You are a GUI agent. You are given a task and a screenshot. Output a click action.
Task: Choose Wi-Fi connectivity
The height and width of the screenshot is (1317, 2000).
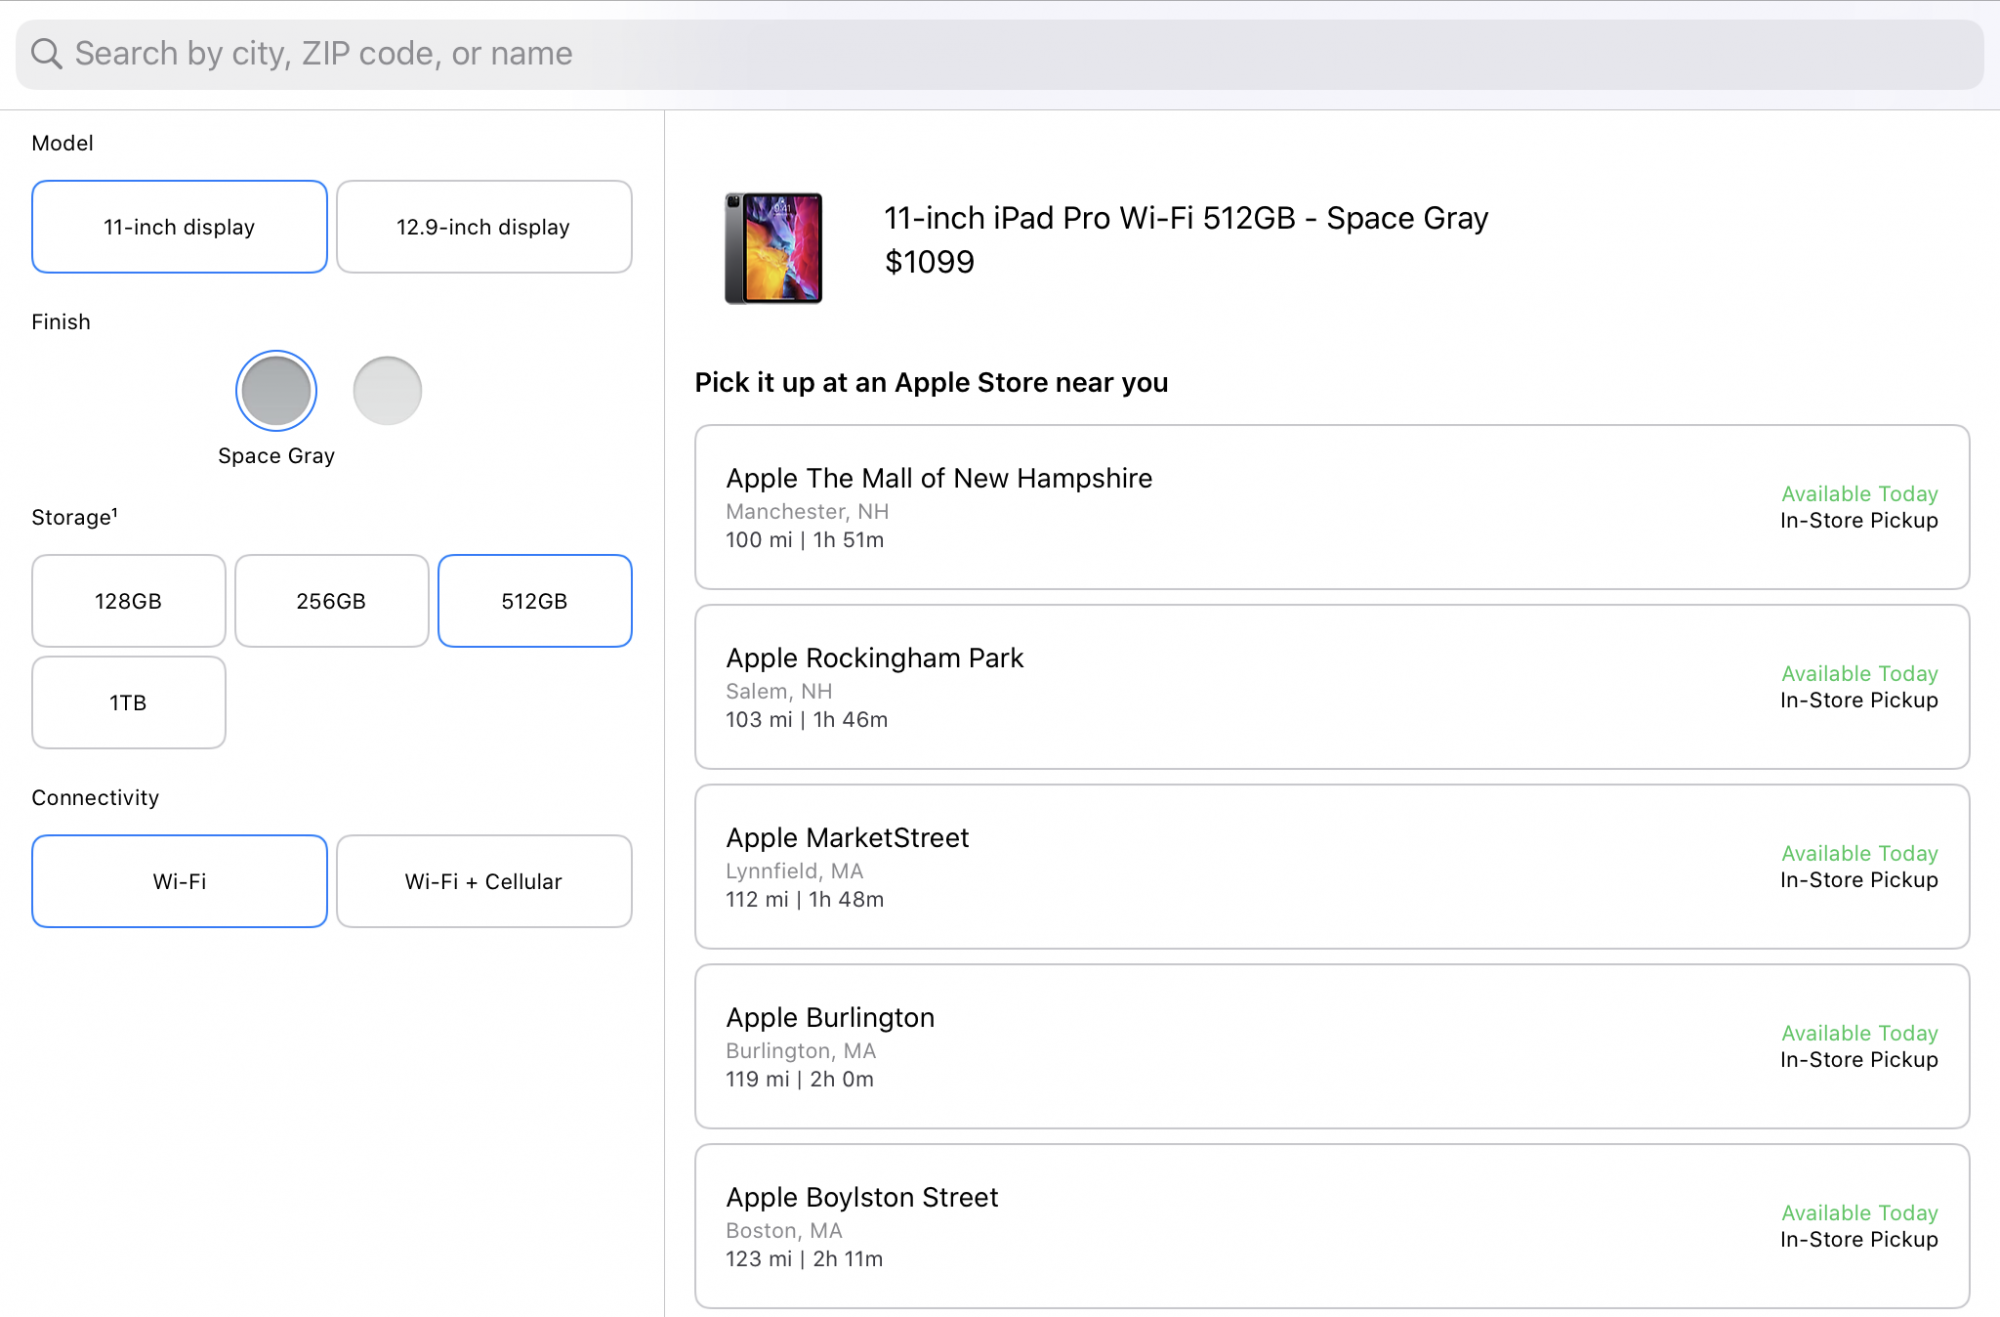click(x=179, y=881)
